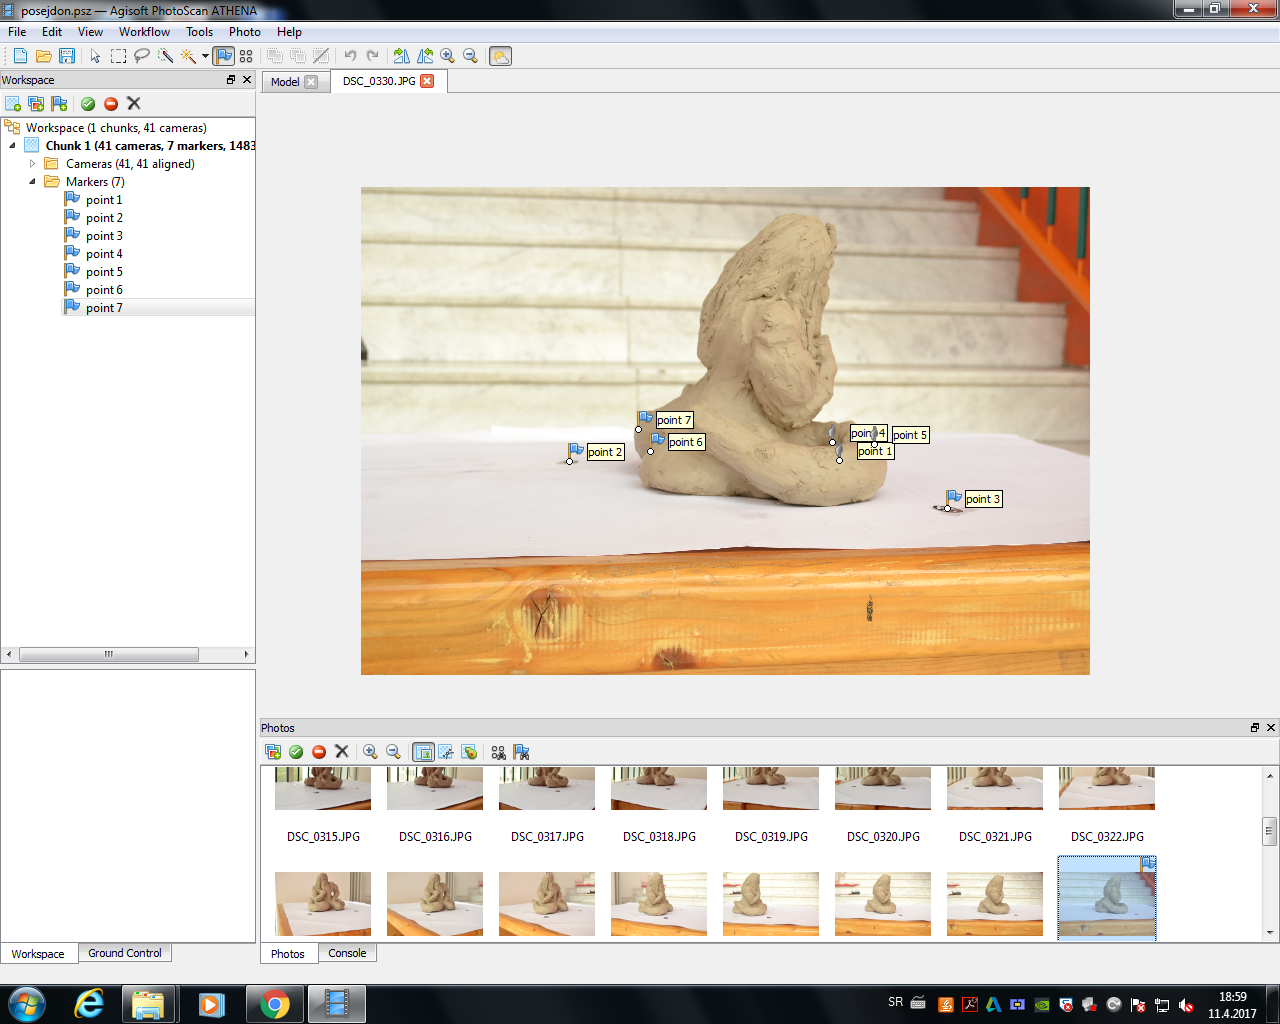Expand the Cameras (41, 41 aligned) folder
Screen dimensions: 1280x1024
coord(32,164)
